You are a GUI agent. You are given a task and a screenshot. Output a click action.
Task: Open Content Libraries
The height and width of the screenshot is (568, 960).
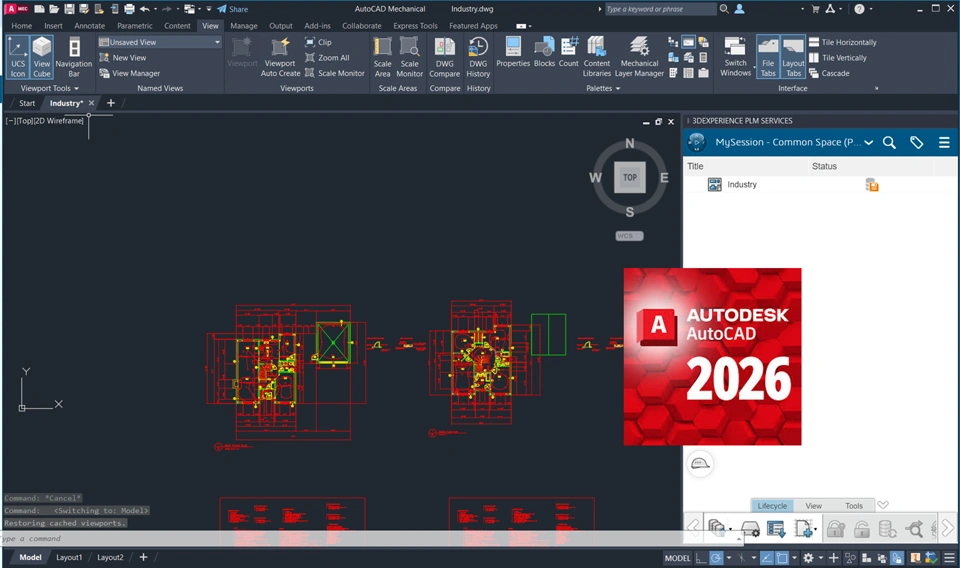pos(597,57)
